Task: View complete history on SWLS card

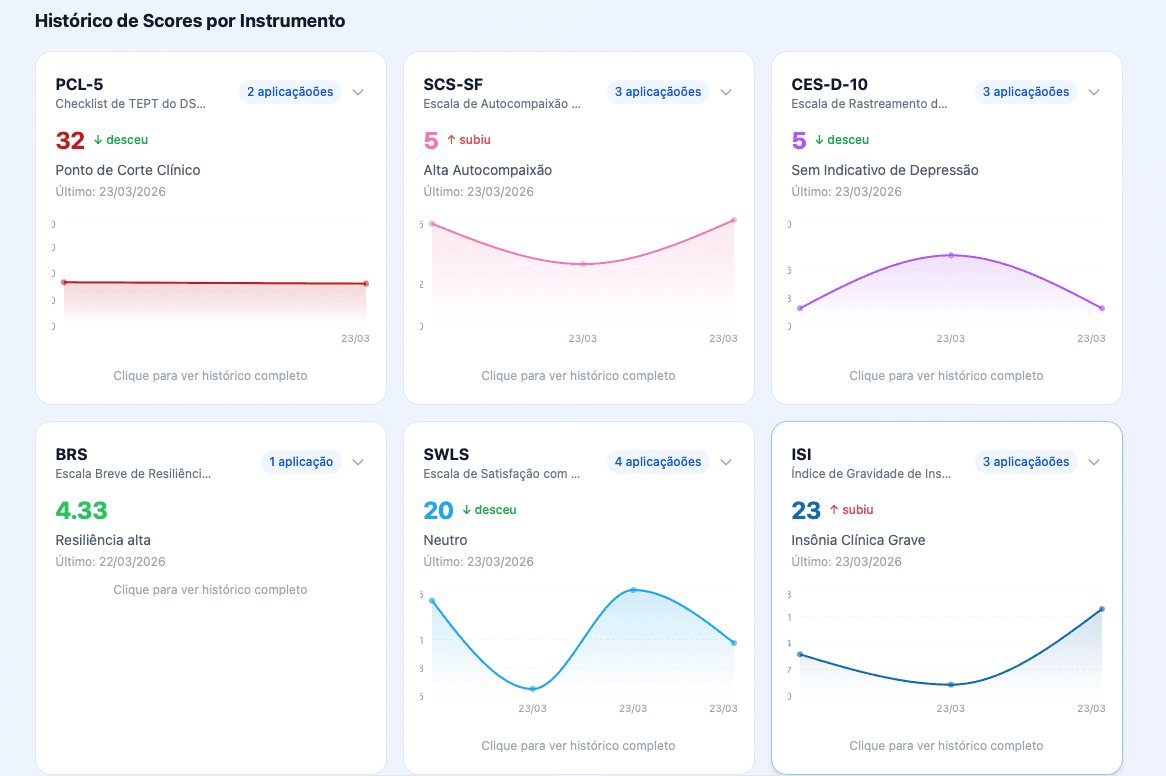Action: tap(578, 745)
